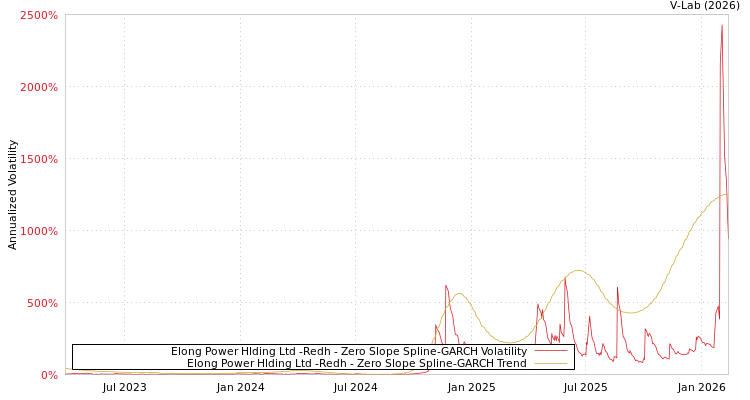This screenshot has height=400, width=750.
Task: Click the Jan 2025 x-axis label
Action: [x=471, y=388]
